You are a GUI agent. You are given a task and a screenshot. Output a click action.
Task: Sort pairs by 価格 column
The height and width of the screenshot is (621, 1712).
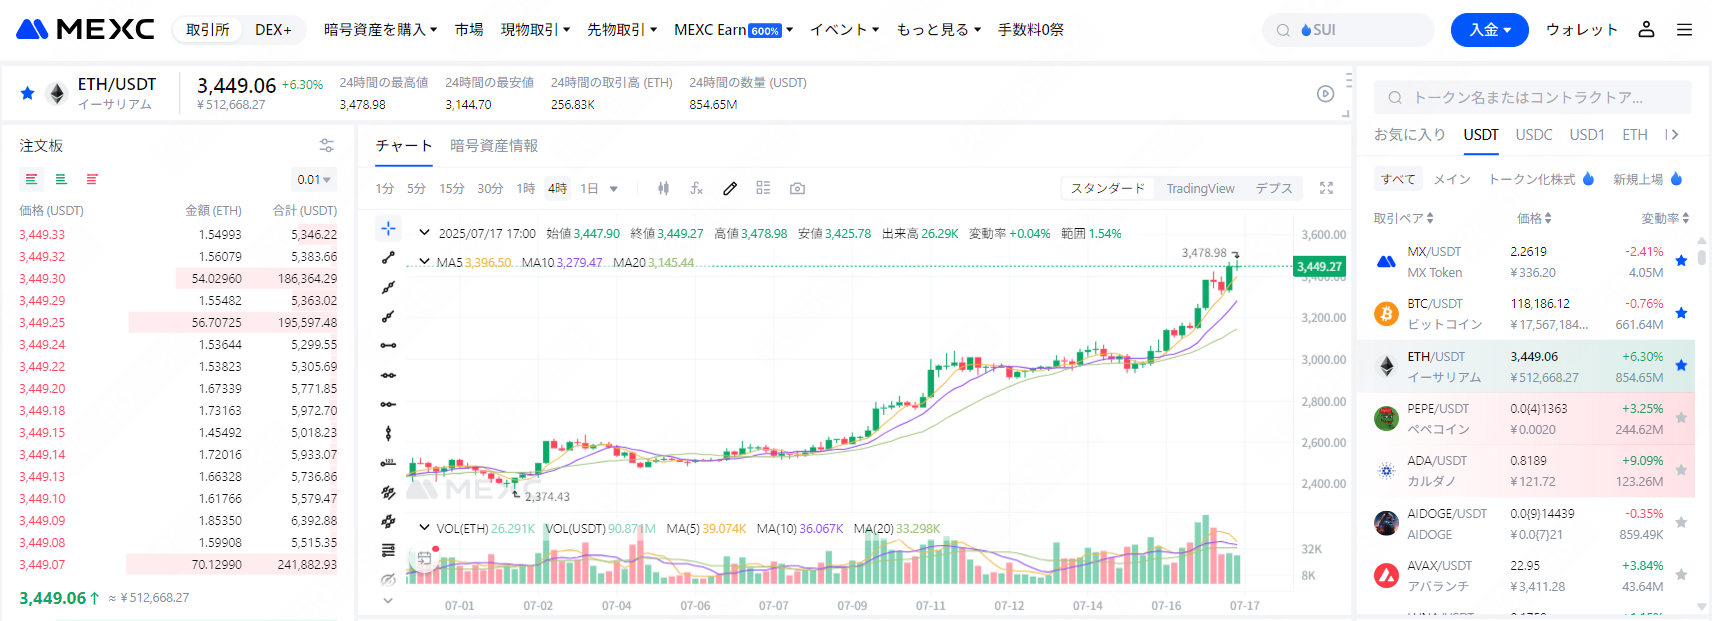(x=1534, y=218)
